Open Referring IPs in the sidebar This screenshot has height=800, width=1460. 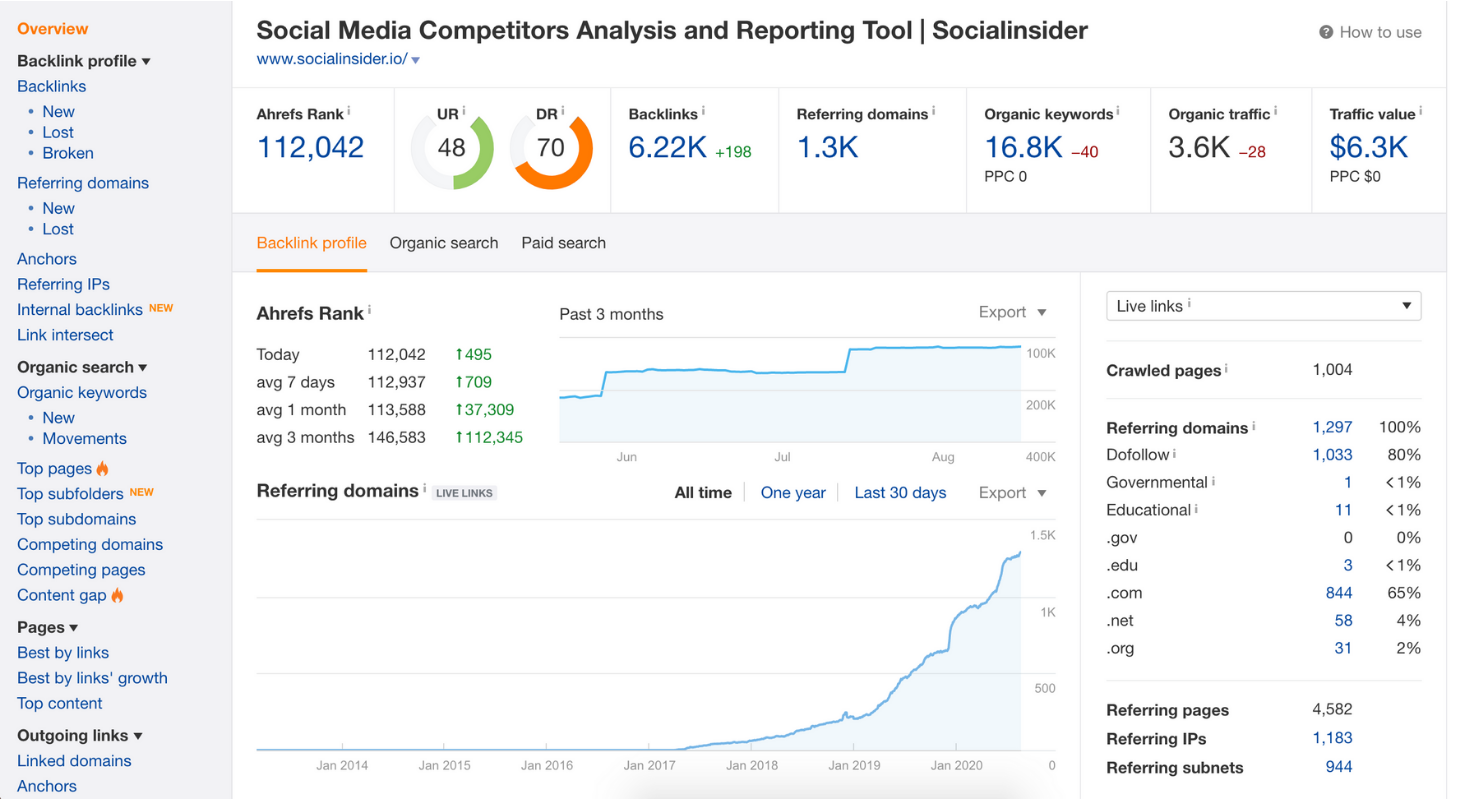tap(64, 284)
